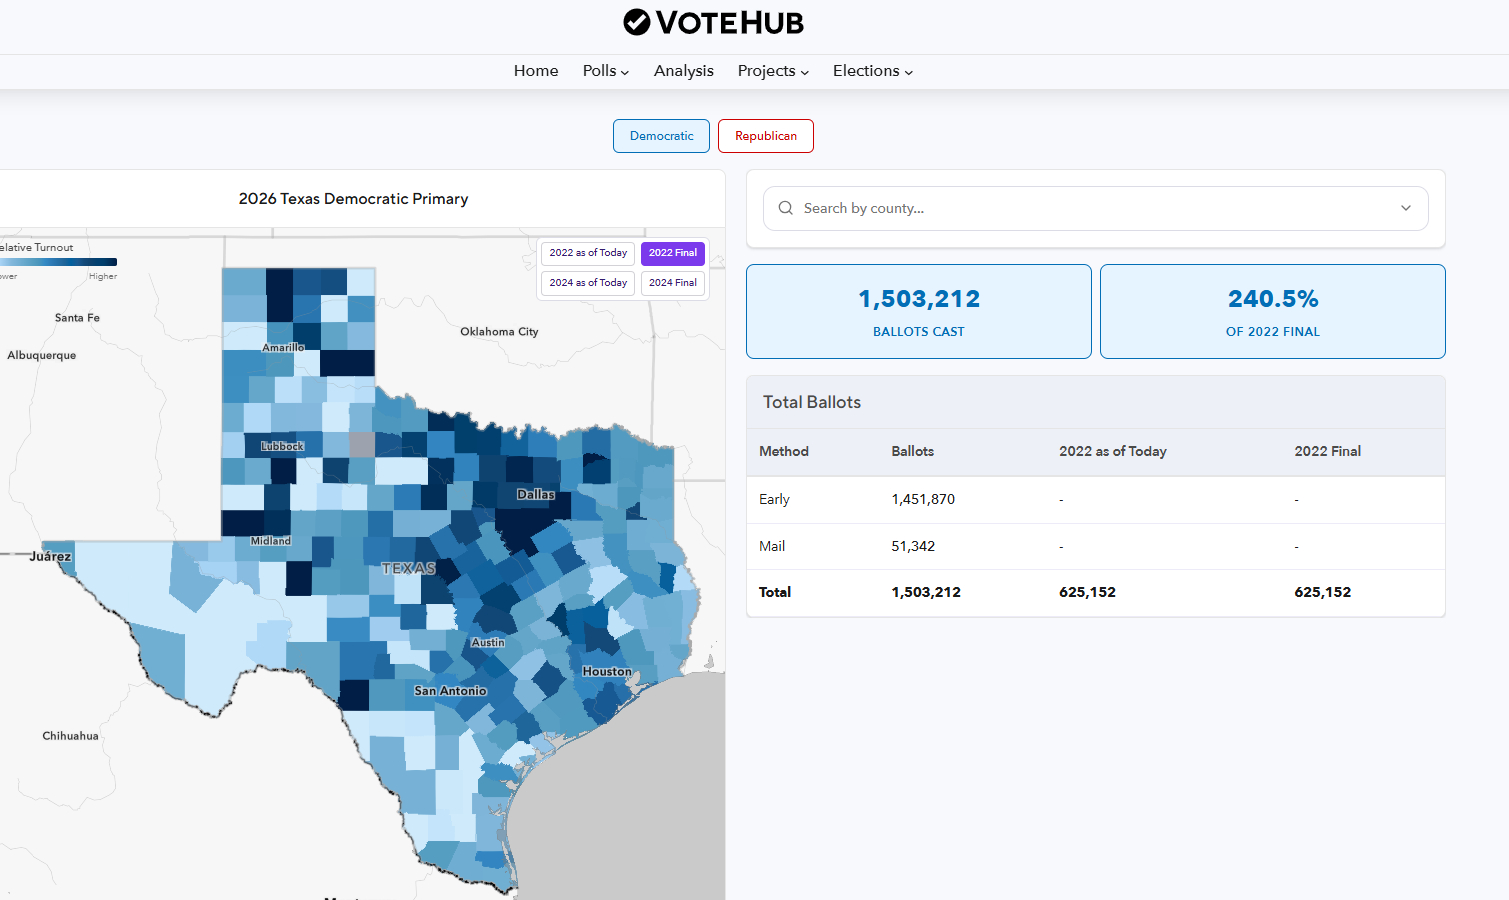1509x900 pixels.
Task: Open the Analysis page
Action: [x=683, y=71]
